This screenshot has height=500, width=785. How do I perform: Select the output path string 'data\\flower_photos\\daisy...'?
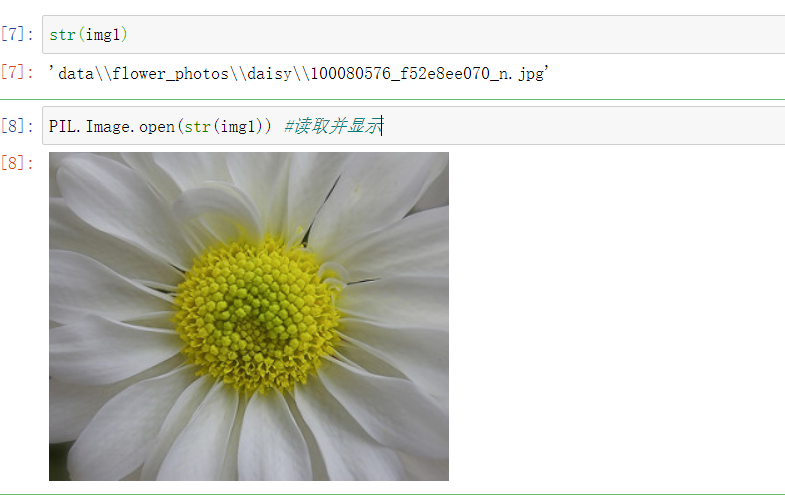(298, 74)
